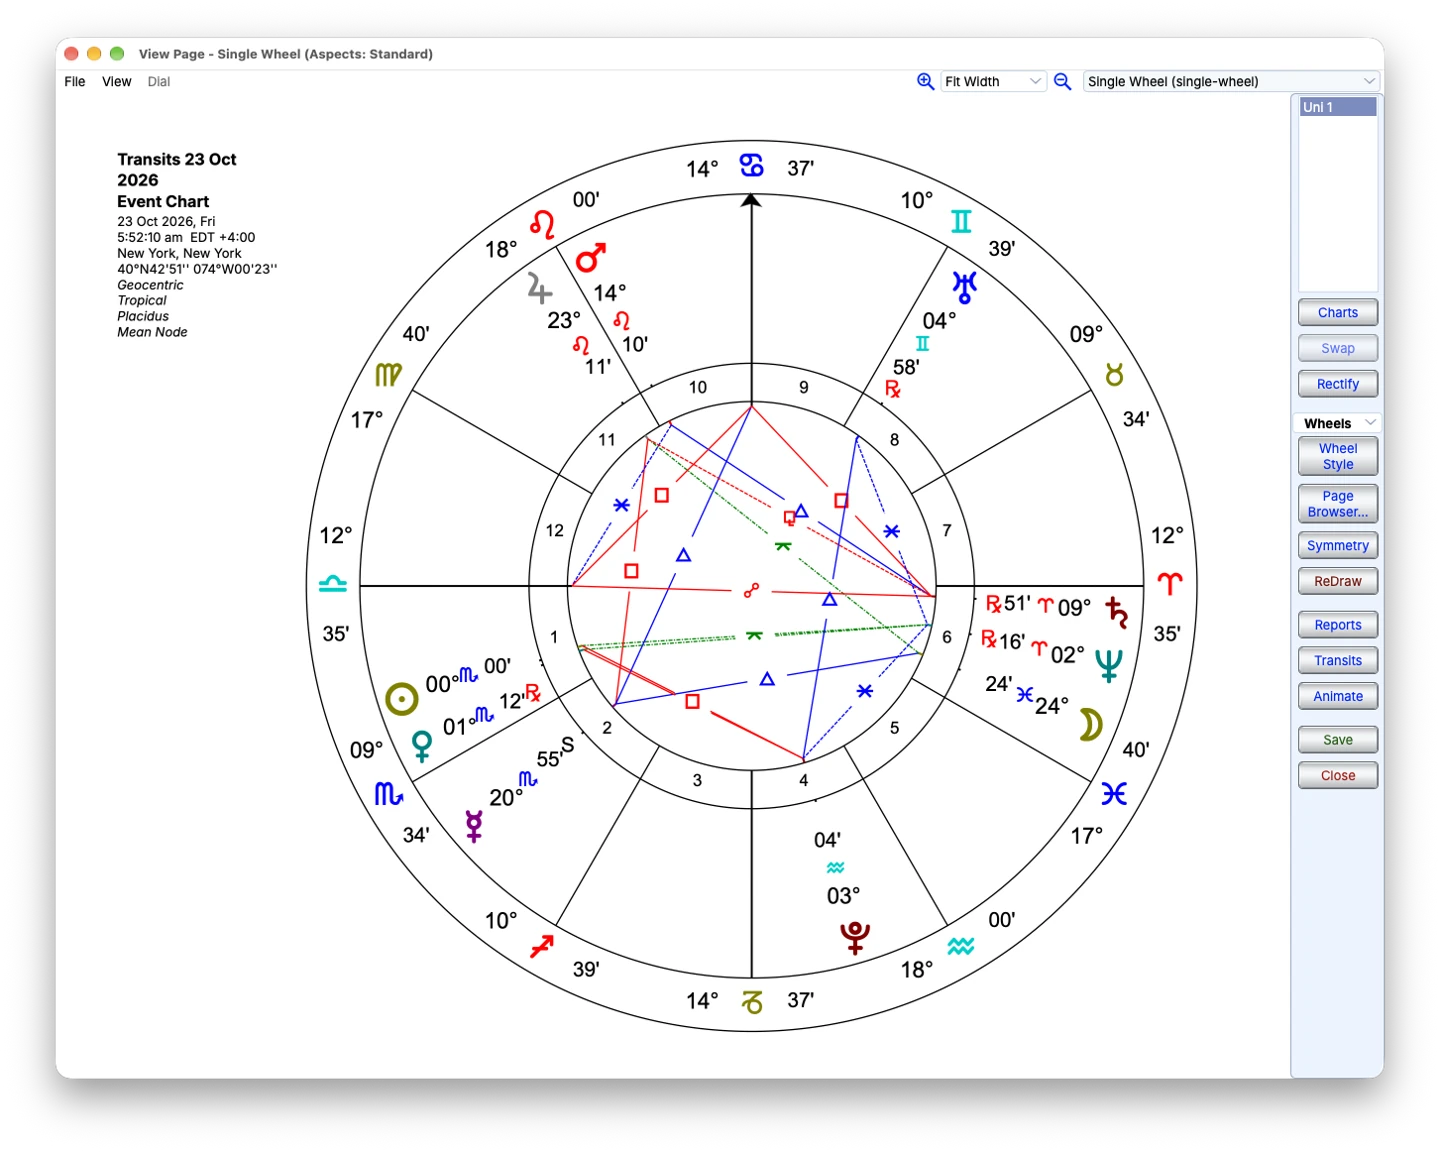Click the Capricorn sign at chart bottom

click(x=752, y=1001)
